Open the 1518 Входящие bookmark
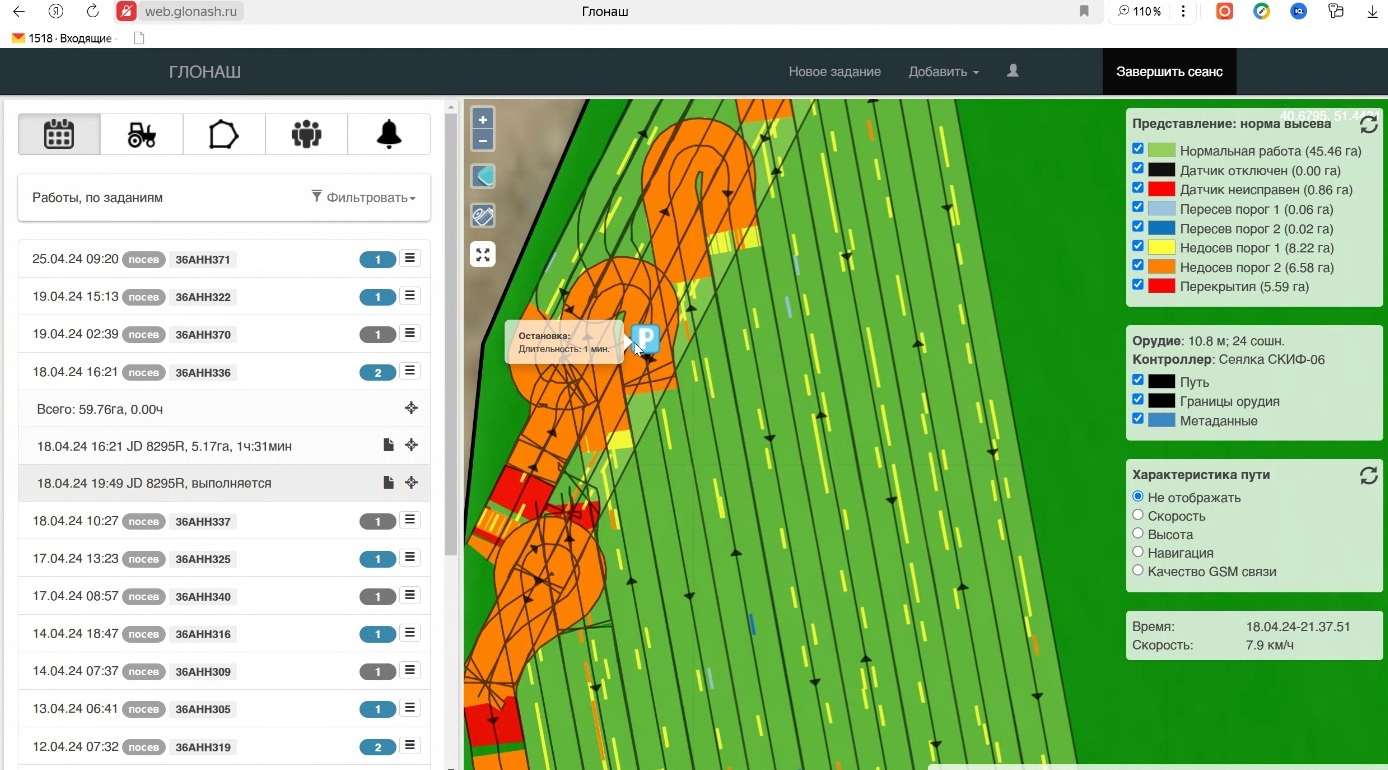 (x=63, y=38)
